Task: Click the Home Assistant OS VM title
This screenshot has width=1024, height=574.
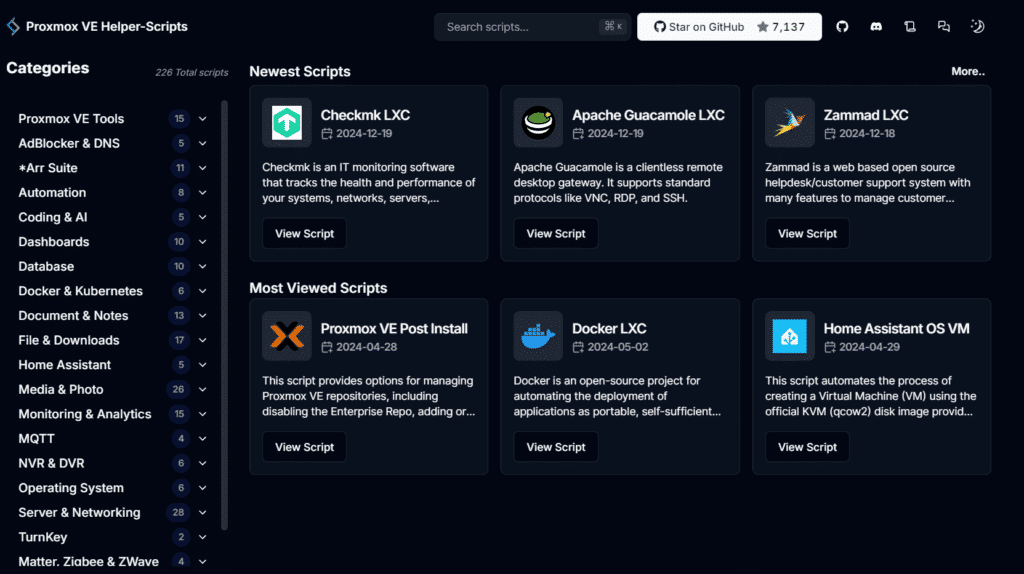Action: coord(896,328)
